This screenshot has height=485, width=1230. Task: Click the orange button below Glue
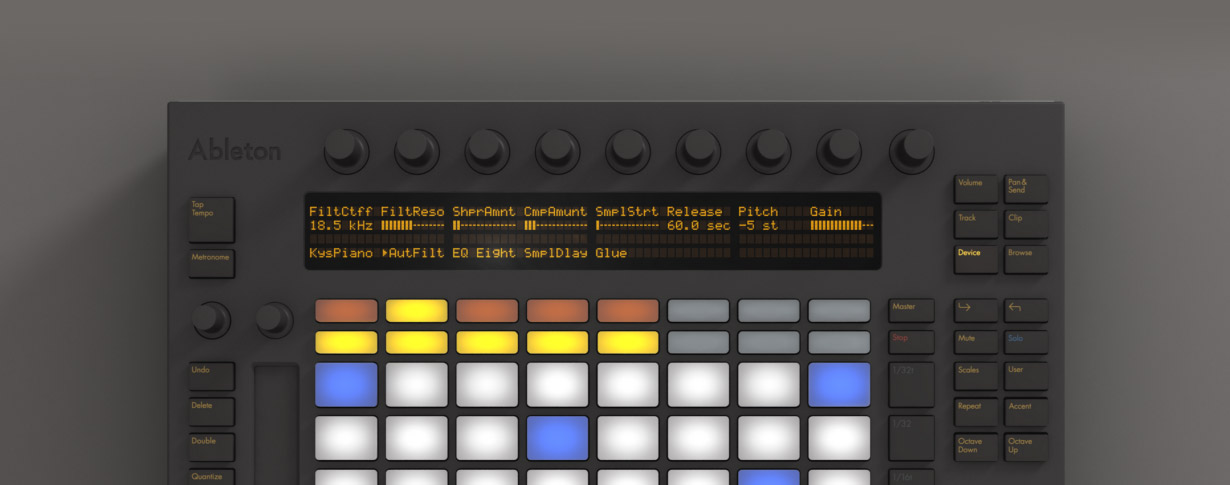coord(628,311)
